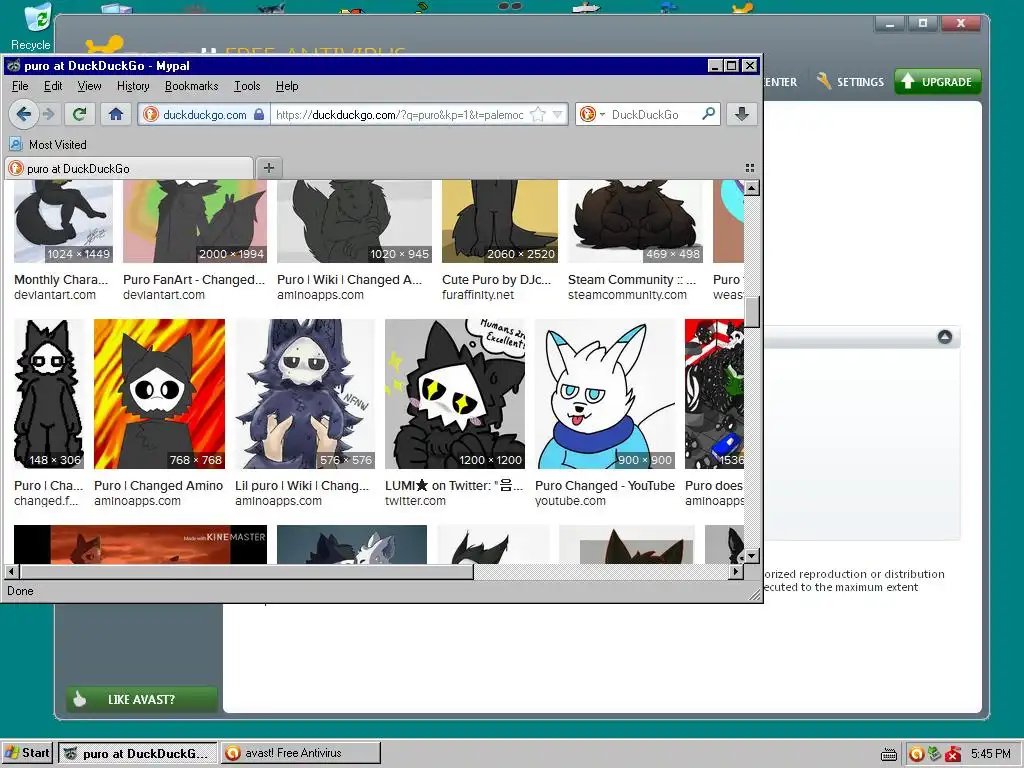Open the Tools menu

coord(247,86)
